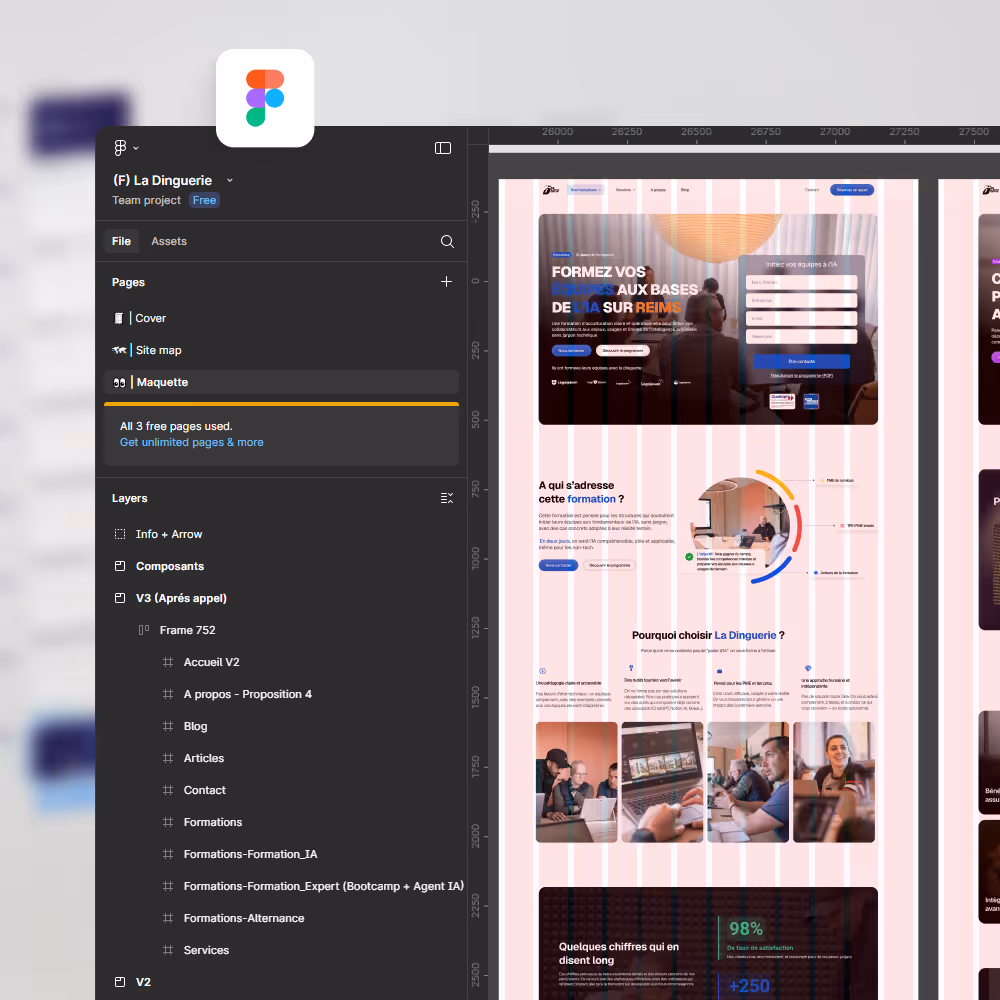Click the auto layout icon of Frame 752

click(144, 630)
